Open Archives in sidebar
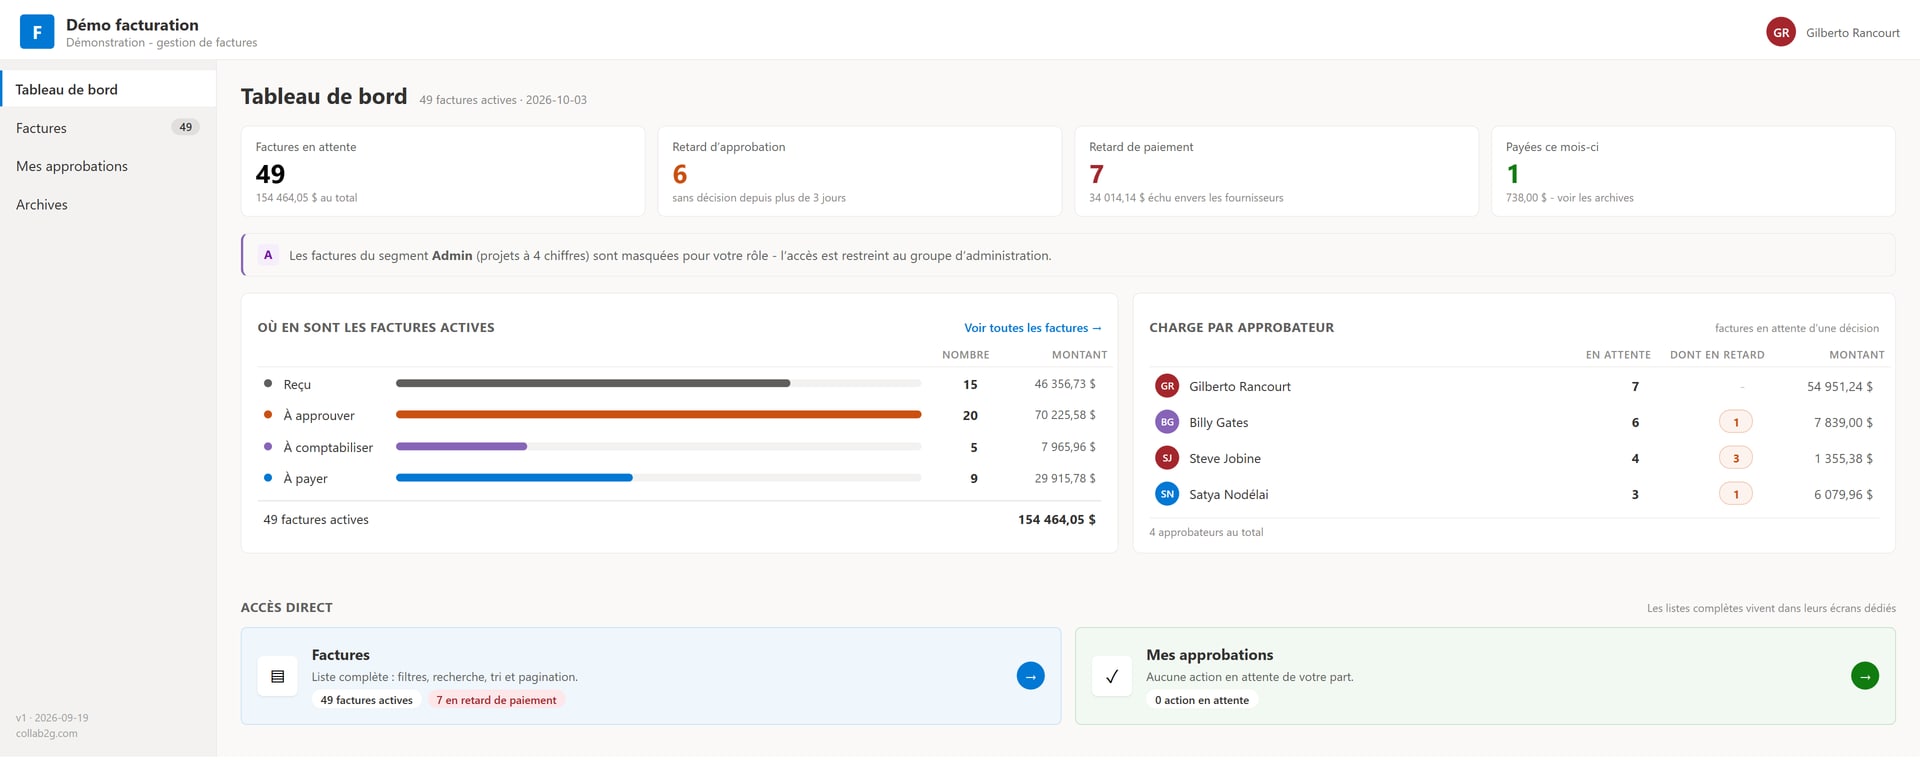 pyautogui.click(x=108, y=204)
